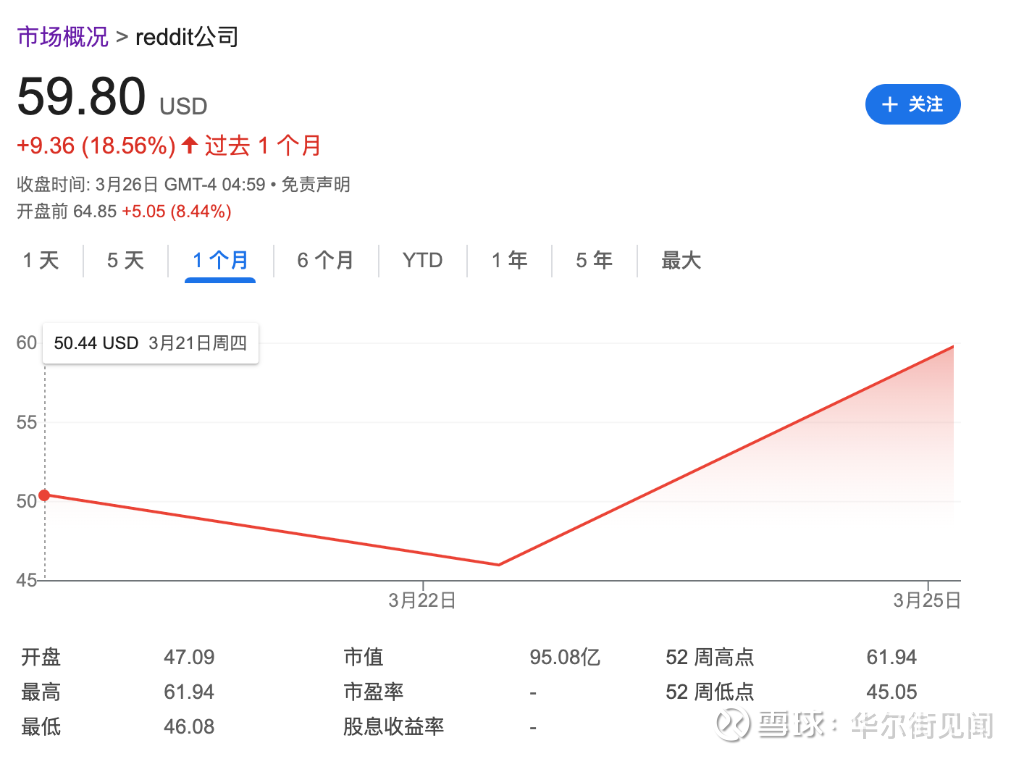Click the 收盘时间 3月26日 timestamp text
The height and width of the screenshot is (757, 1024).
point(141,185)
